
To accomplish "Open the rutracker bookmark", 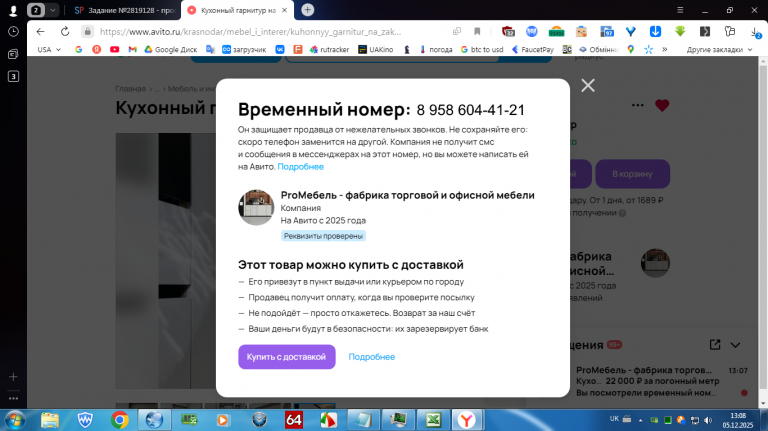I will pos(329,49).
